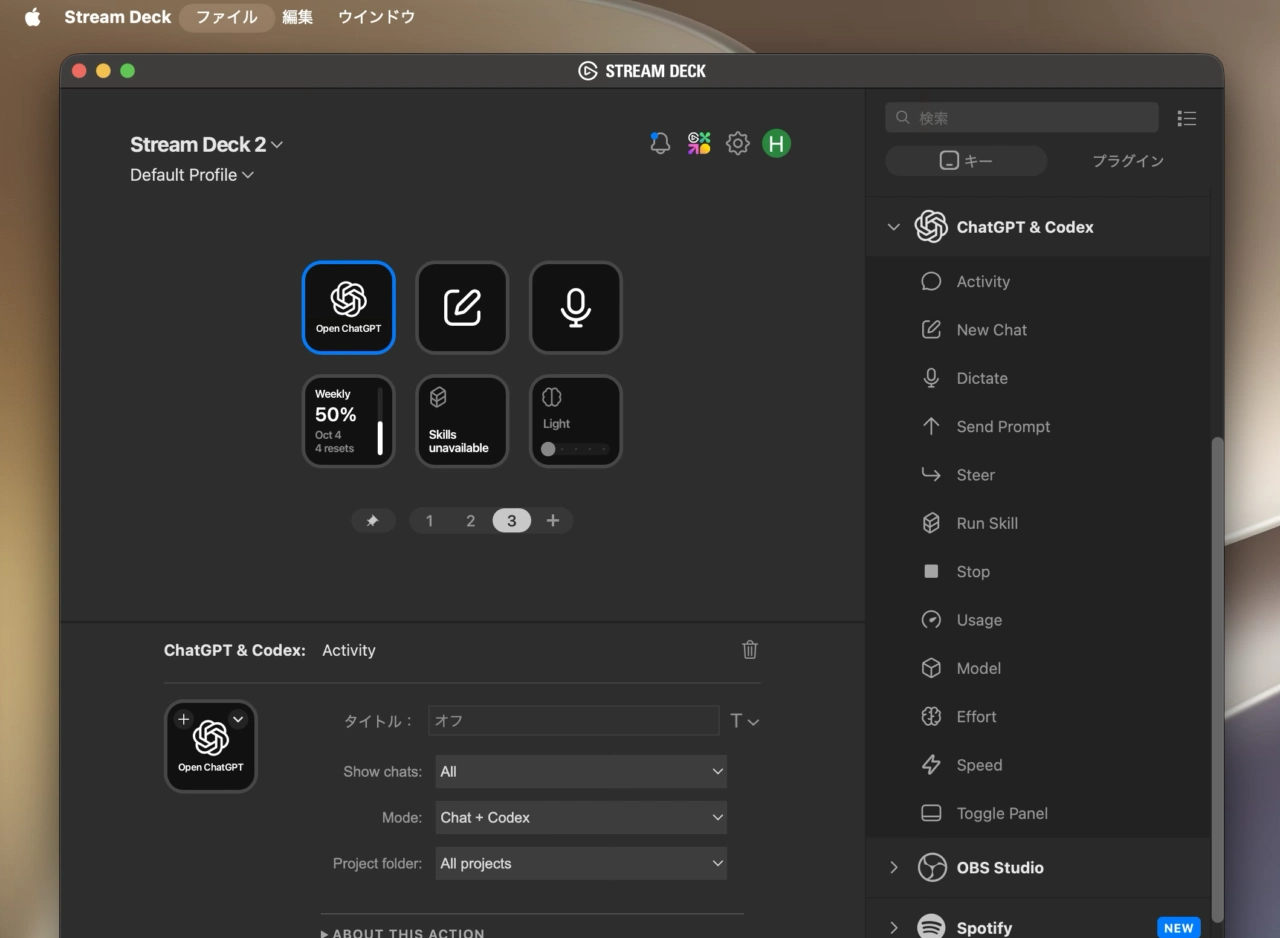Image resolution: width=1280 pixels, height=938 pixels.
Task: Open the Stream Deck 2 device dropdown
Action: coord(207,144)
